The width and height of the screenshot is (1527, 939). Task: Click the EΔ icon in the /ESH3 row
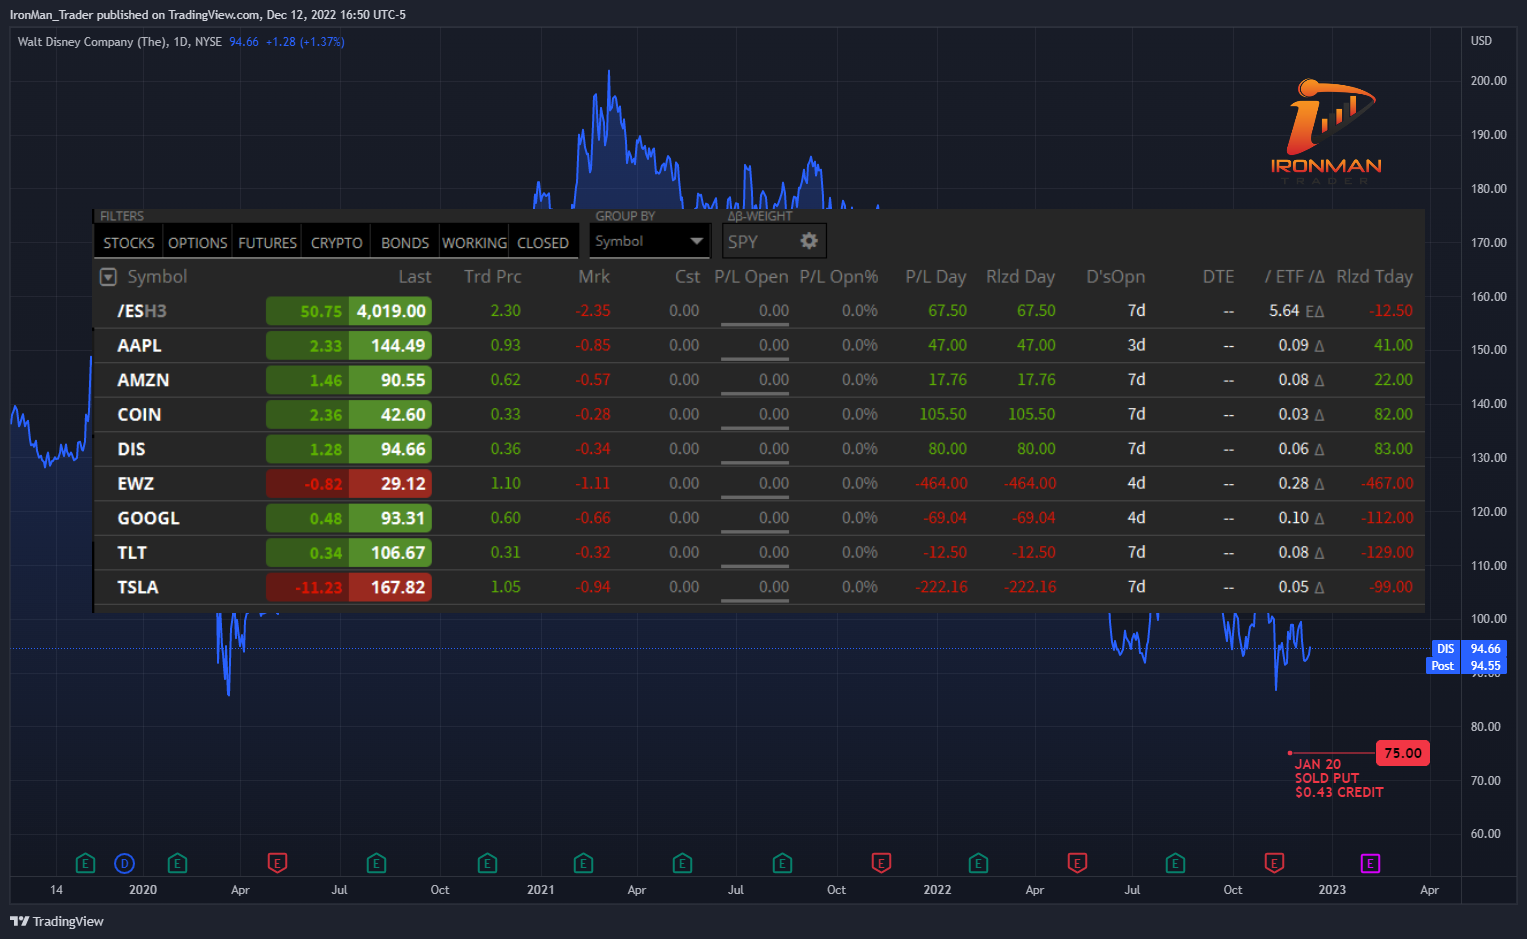tap(1314, 311)
